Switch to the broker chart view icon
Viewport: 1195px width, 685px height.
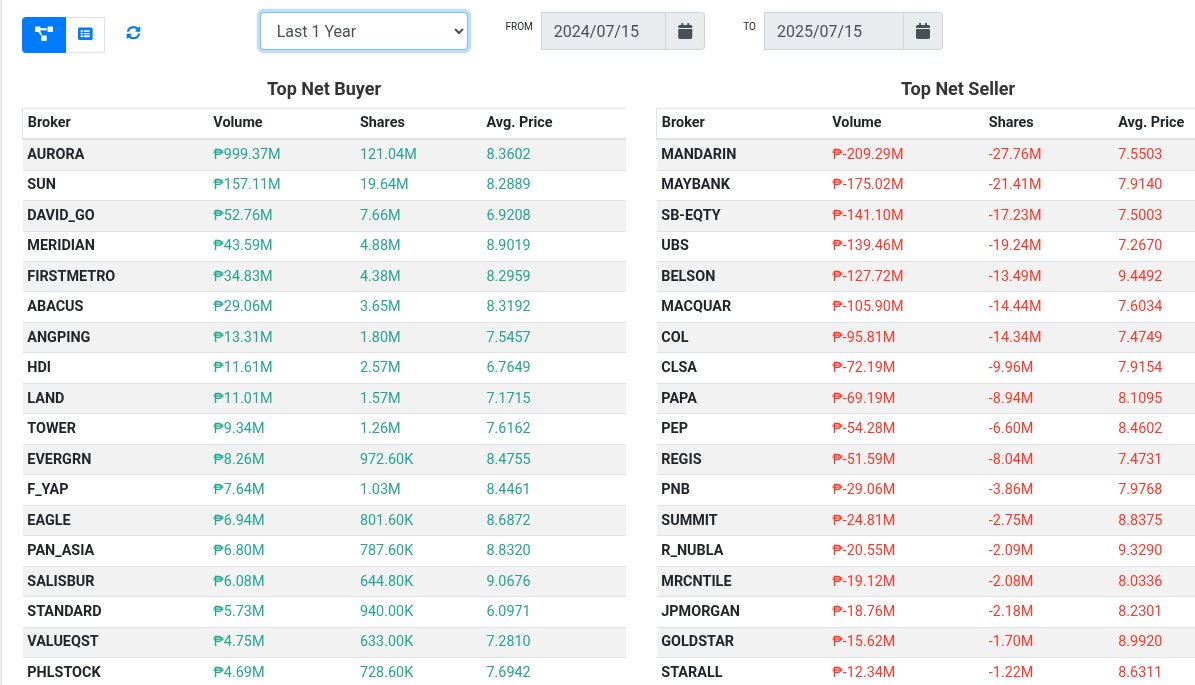(44, 34)
